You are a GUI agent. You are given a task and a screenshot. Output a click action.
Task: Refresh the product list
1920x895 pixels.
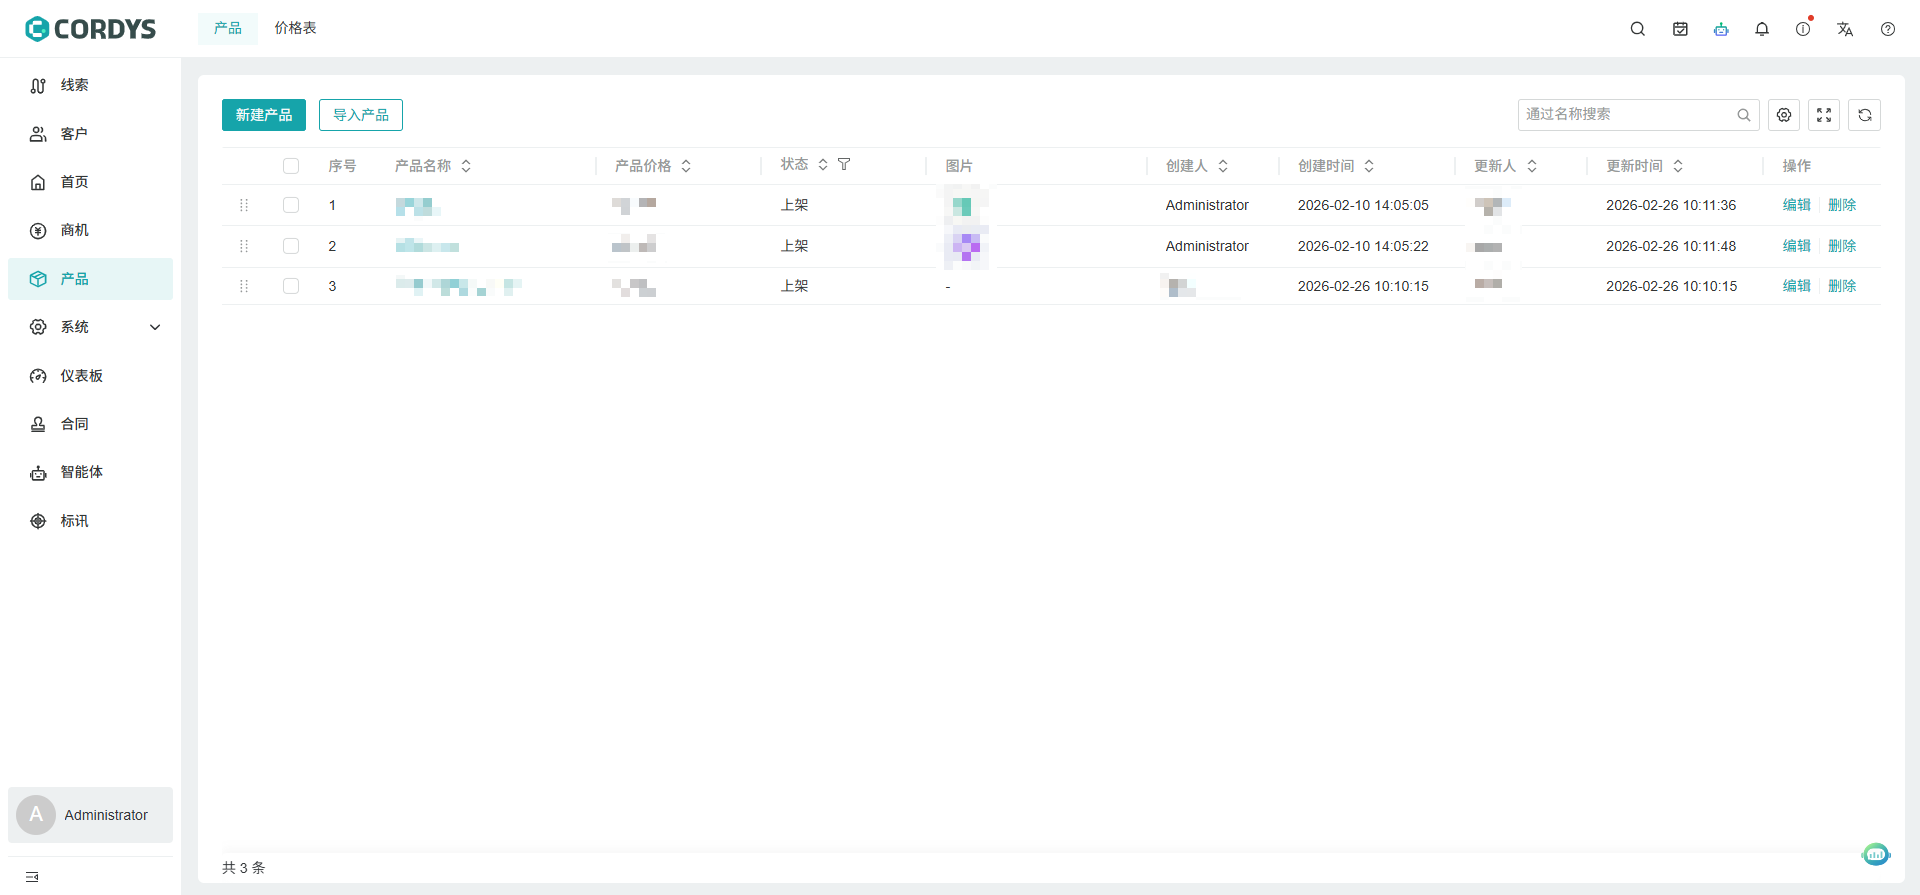[x=1864, y=115]
